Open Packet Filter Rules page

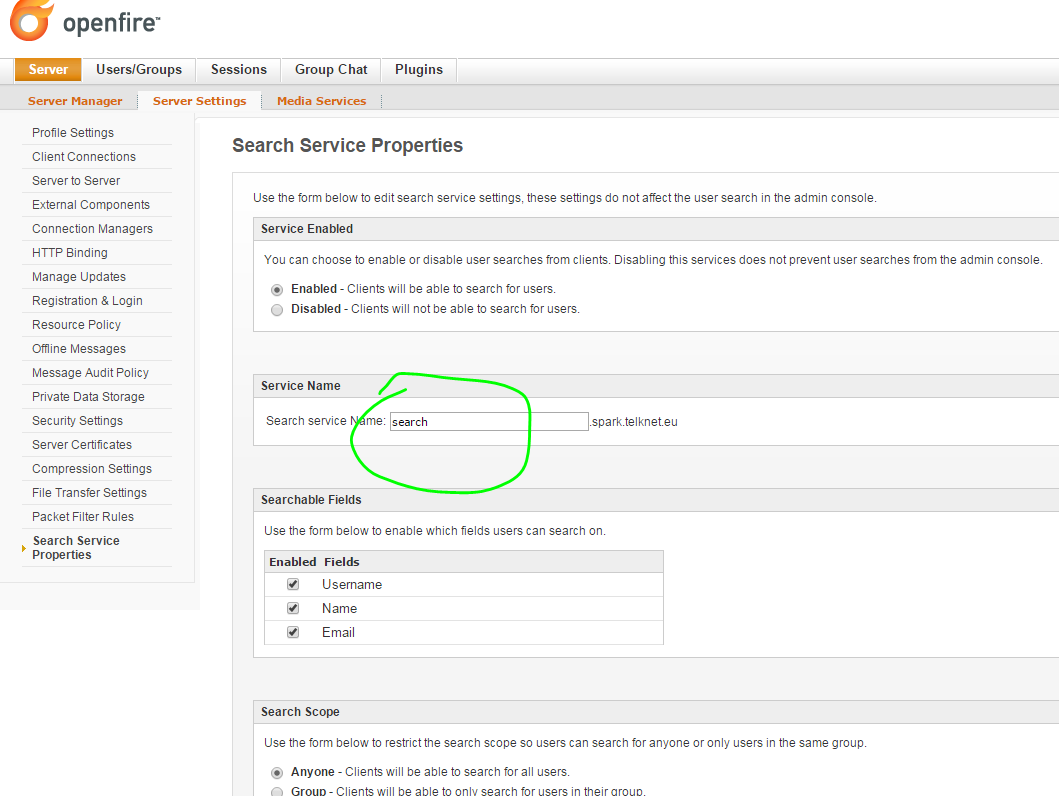click(83, 517)
